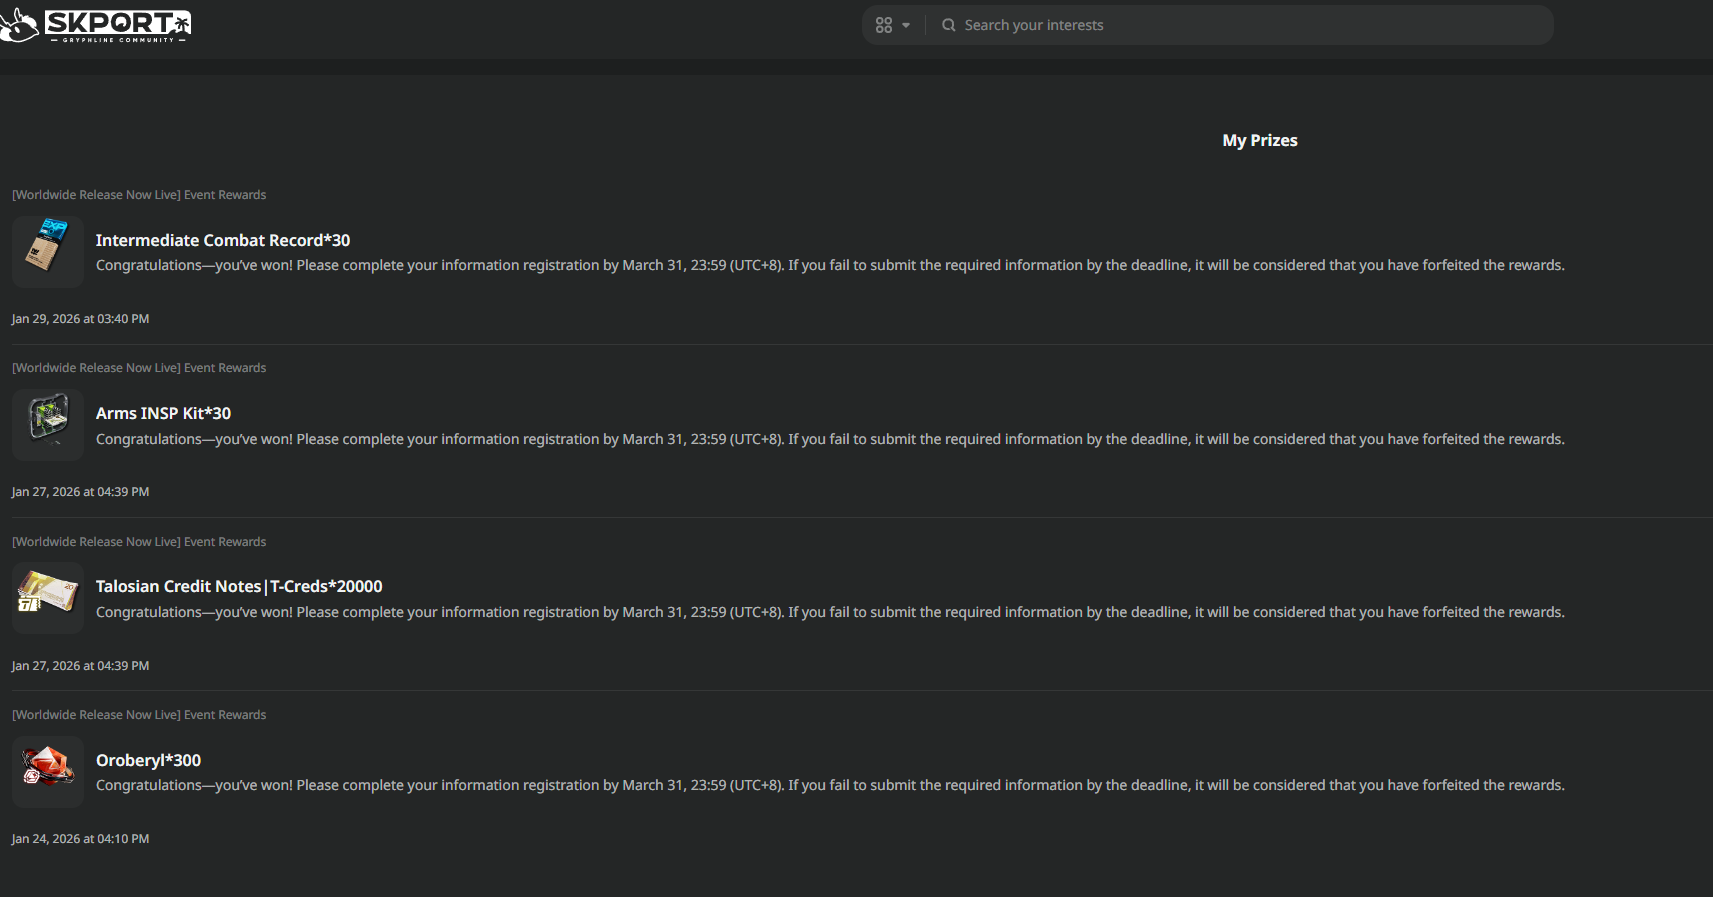This screenshot has height=897, width=1713.
Task: Open Intermediate Combat Record prize thumbnail
Action: click(x=48, y=251)
